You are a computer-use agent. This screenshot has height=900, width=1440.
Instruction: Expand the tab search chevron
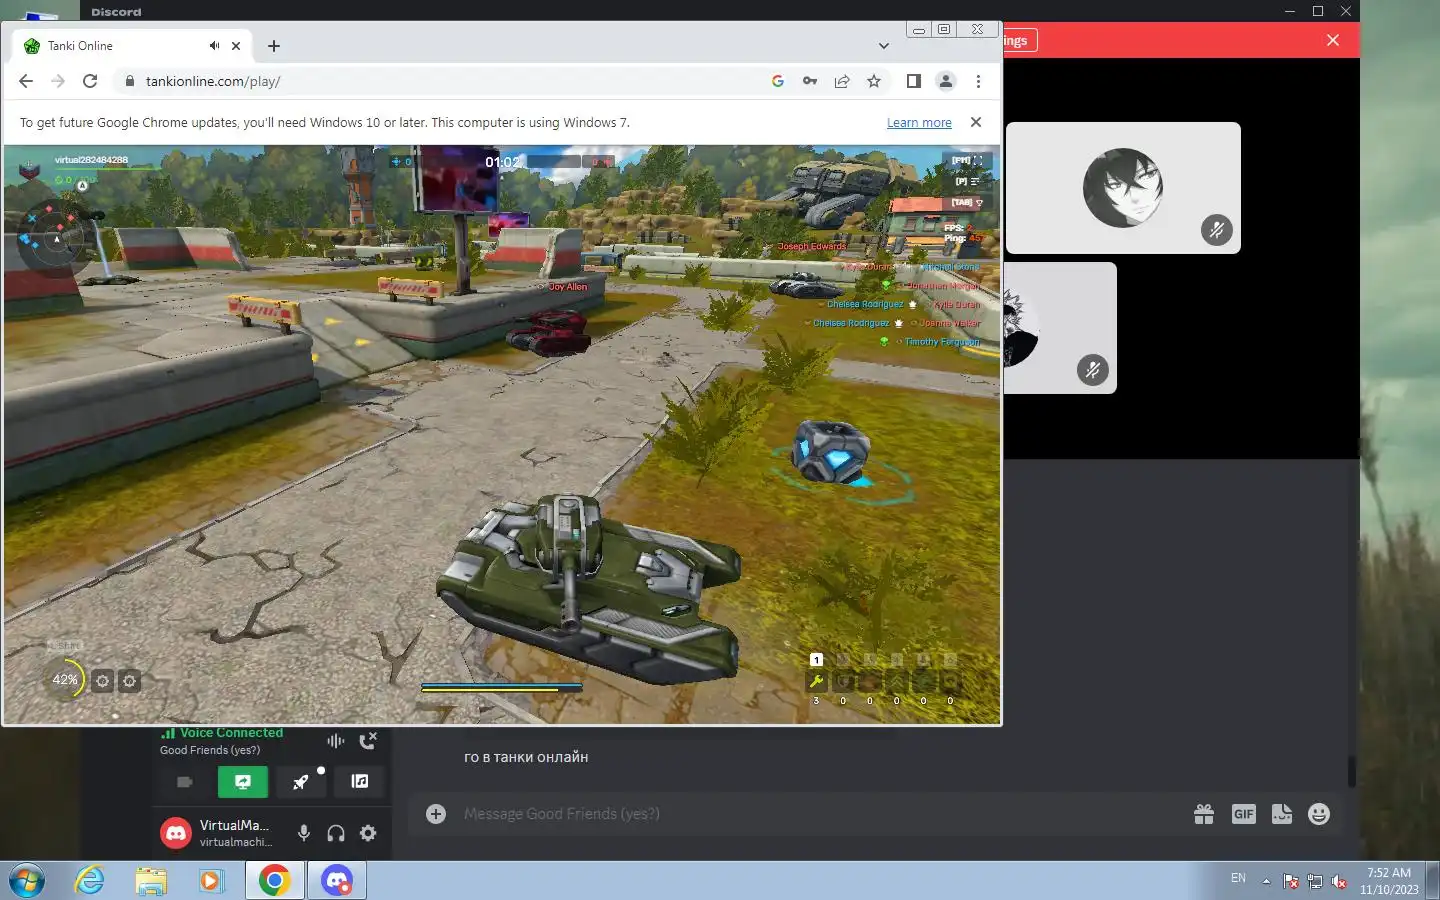point(884,46)
